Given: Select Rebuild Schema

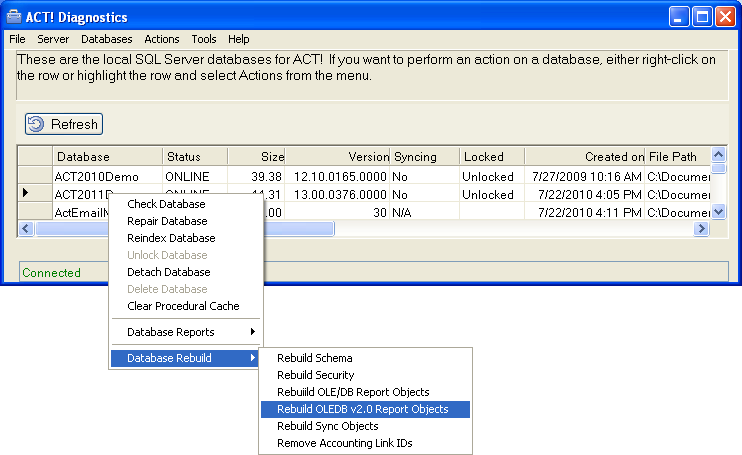Looking at the screenshot, I should point(365,358).
